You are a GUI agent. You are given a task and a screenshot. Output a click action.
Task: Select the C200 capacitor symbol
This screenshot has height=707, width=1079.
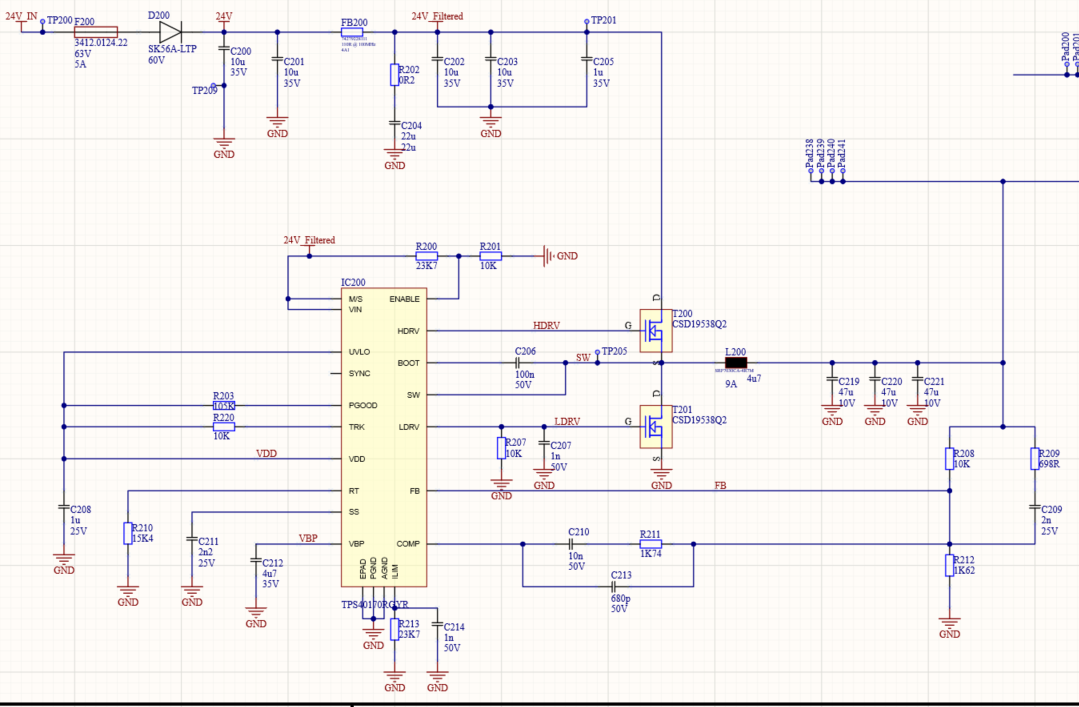pos(224,49)
